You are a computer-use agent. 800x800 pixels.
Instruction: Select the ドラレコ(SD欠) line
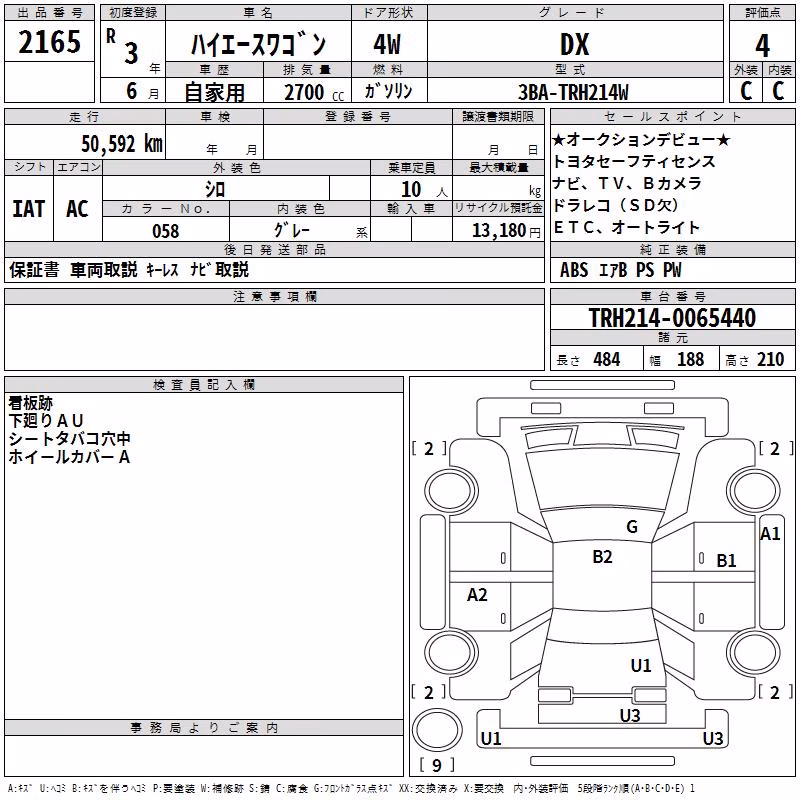[616, 205]
